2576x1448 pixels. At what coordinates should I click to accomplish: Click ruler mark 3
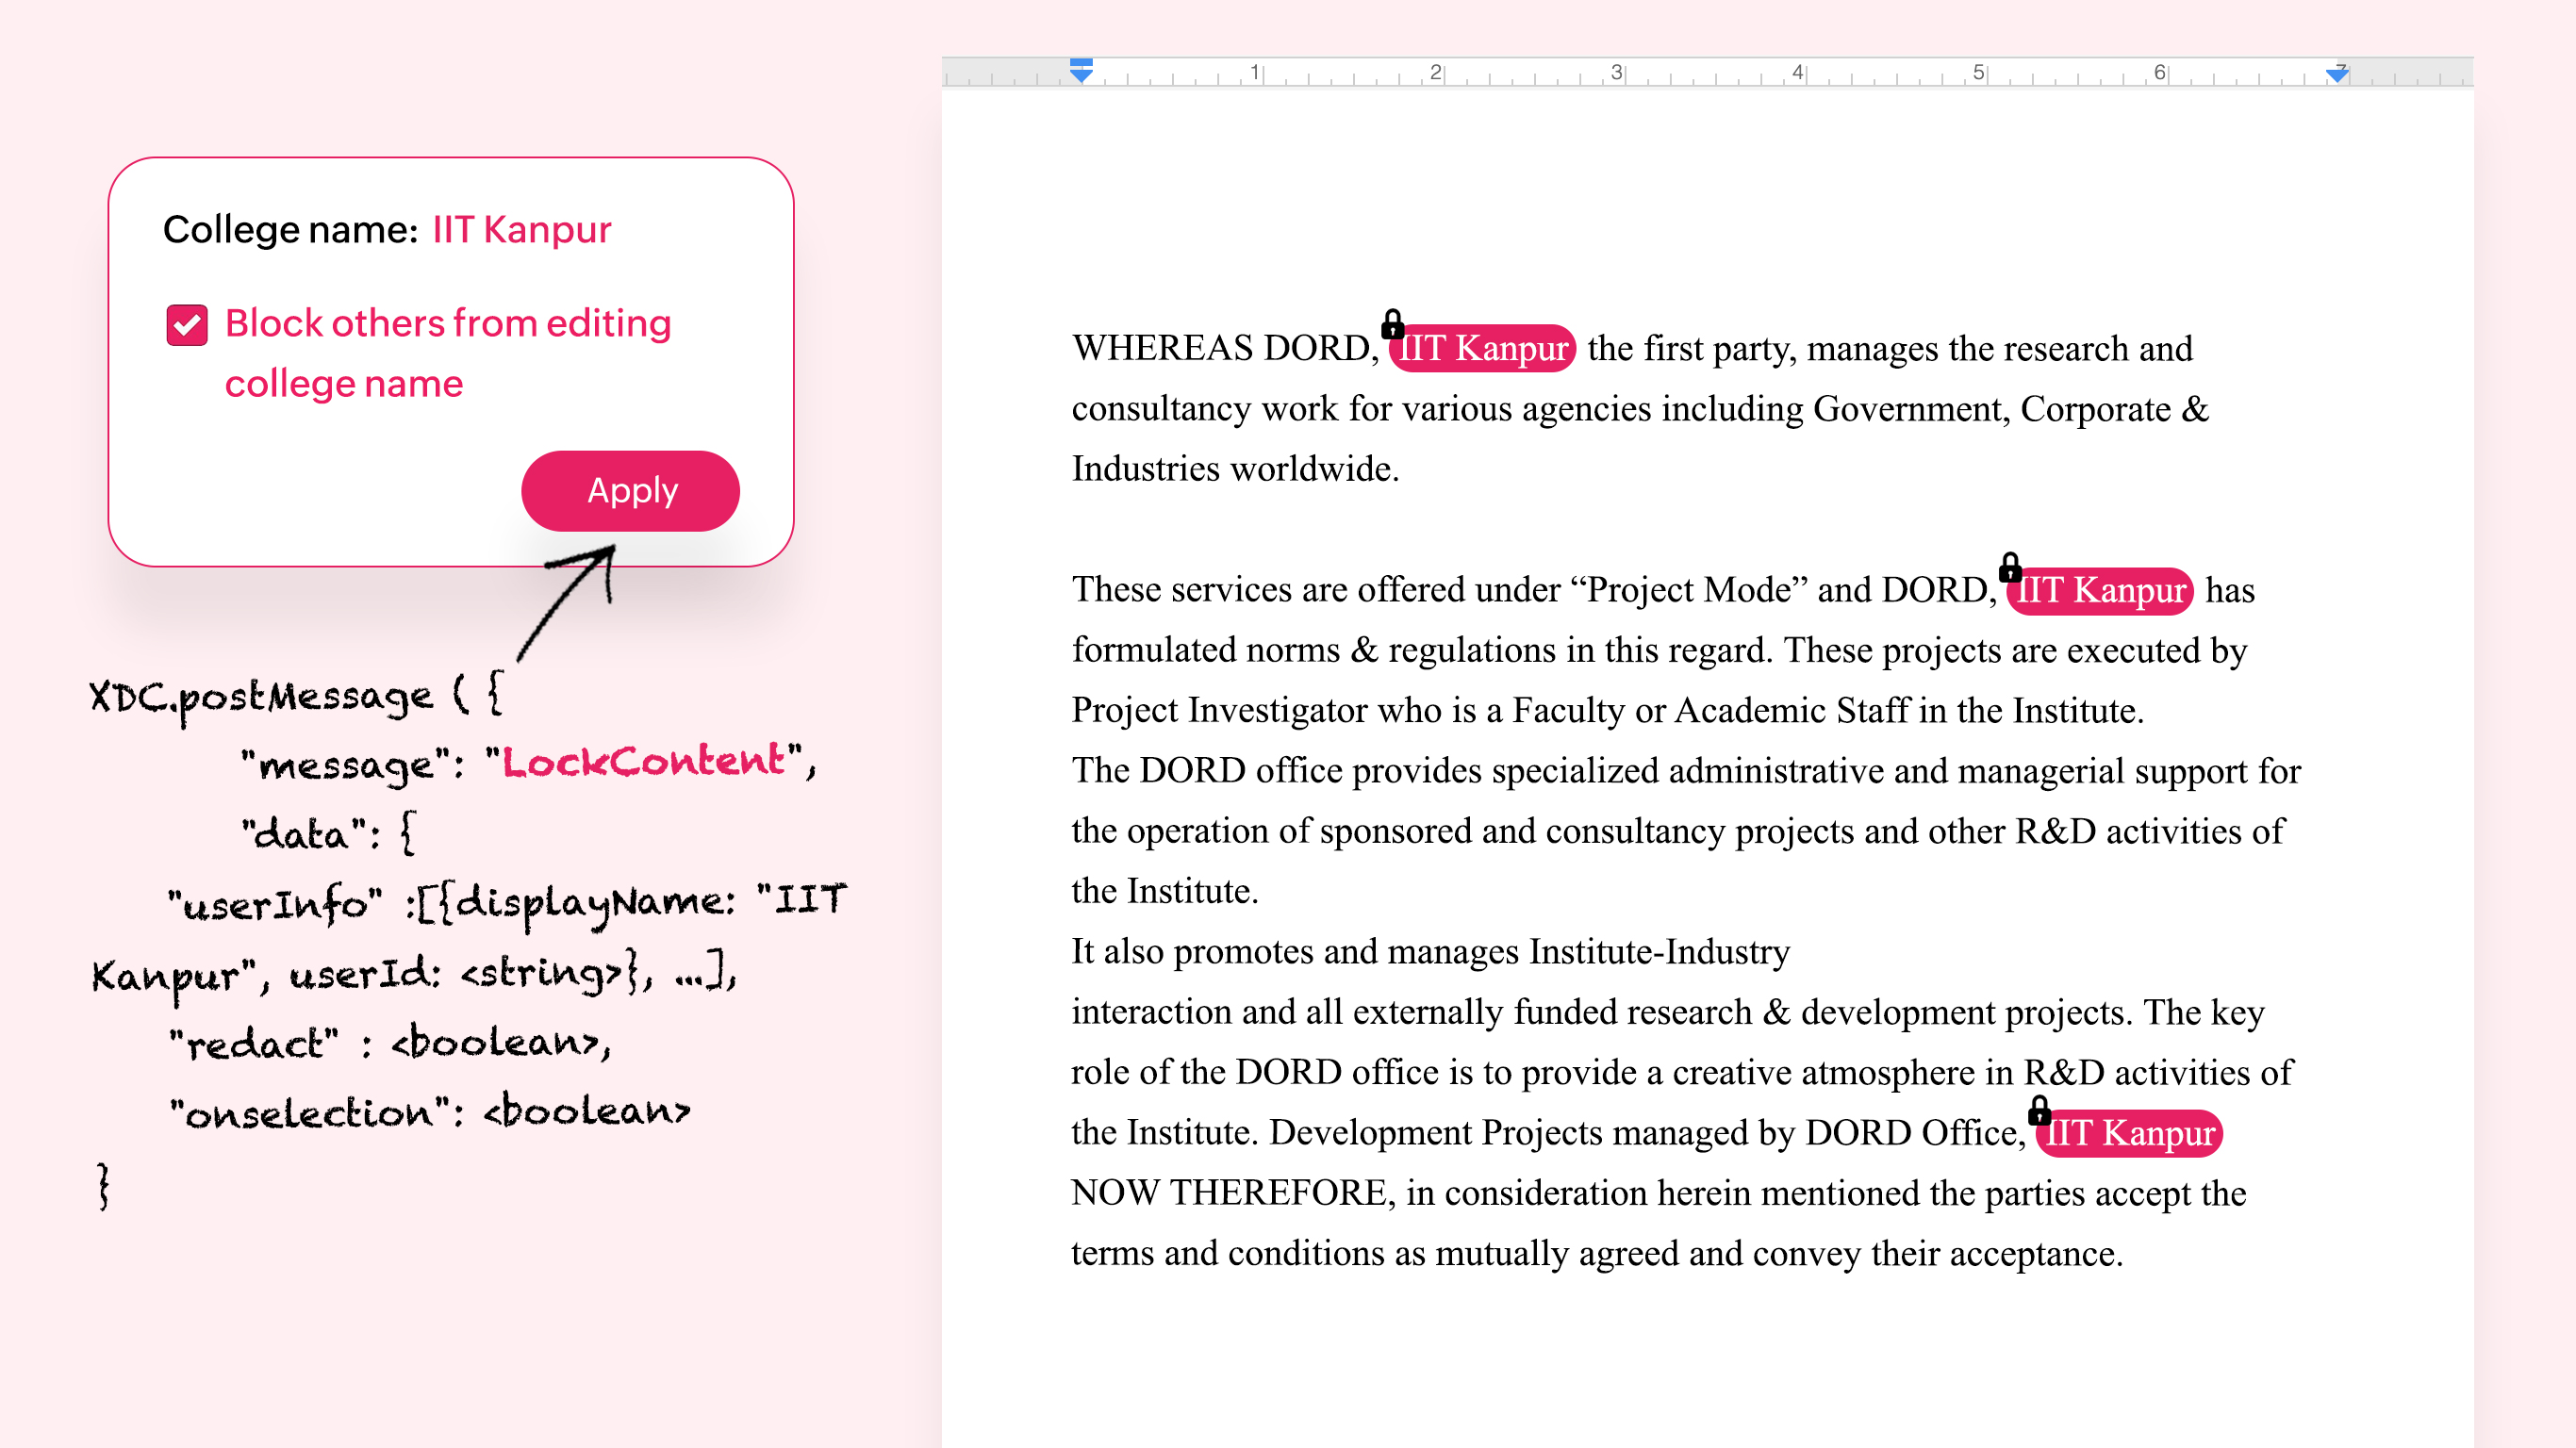tap(1616, 72)
